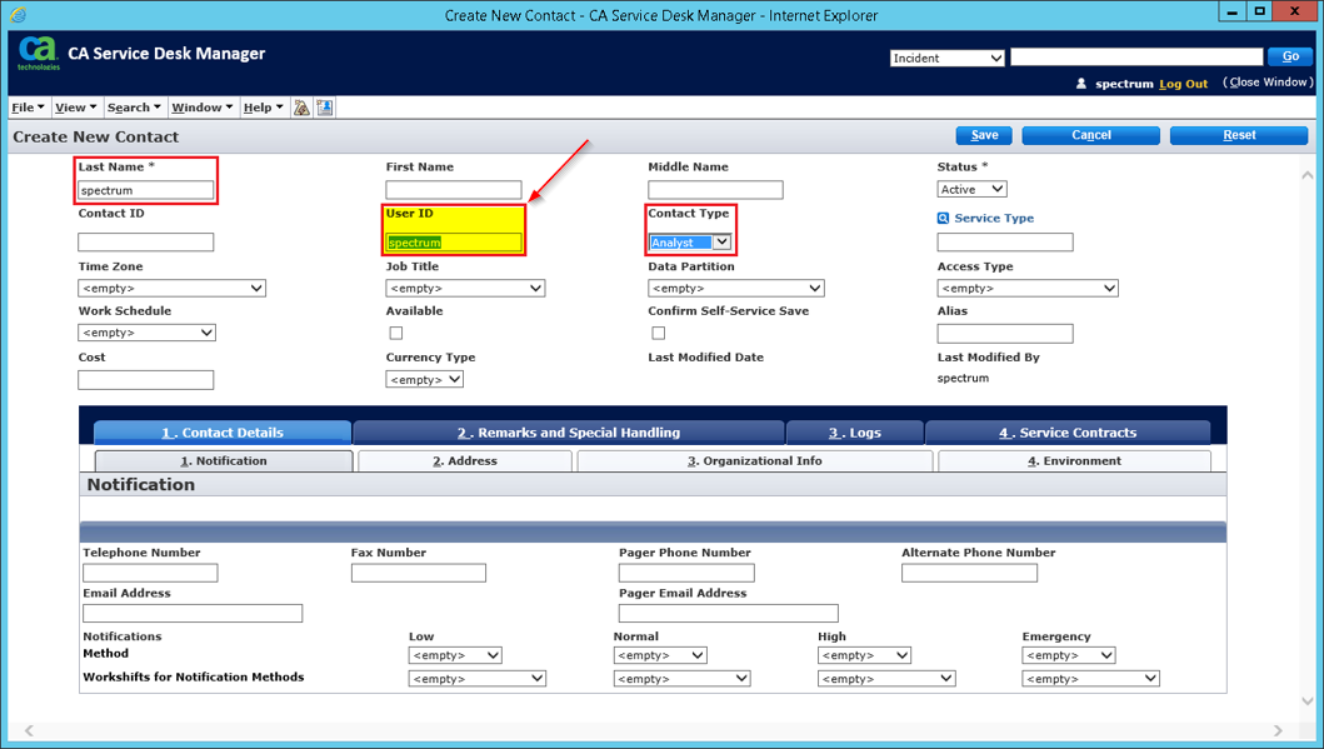This screenshot has height=749, width=1324.
Task: Click the user icon beside spectrum
Action: click(1081, 84)
